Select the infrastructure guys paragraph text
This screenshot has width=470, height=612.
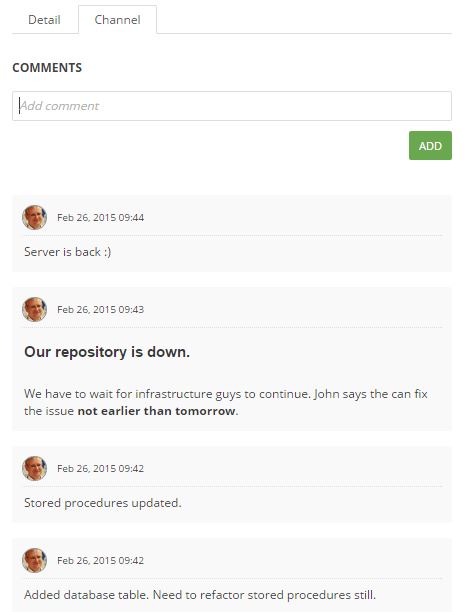[226, 402]
